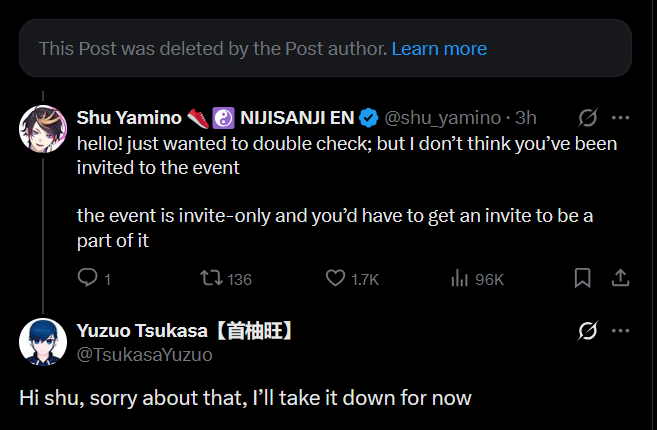Select the deleted post notice box
This screenshot has width=657, height=430.
click(325, 48)
